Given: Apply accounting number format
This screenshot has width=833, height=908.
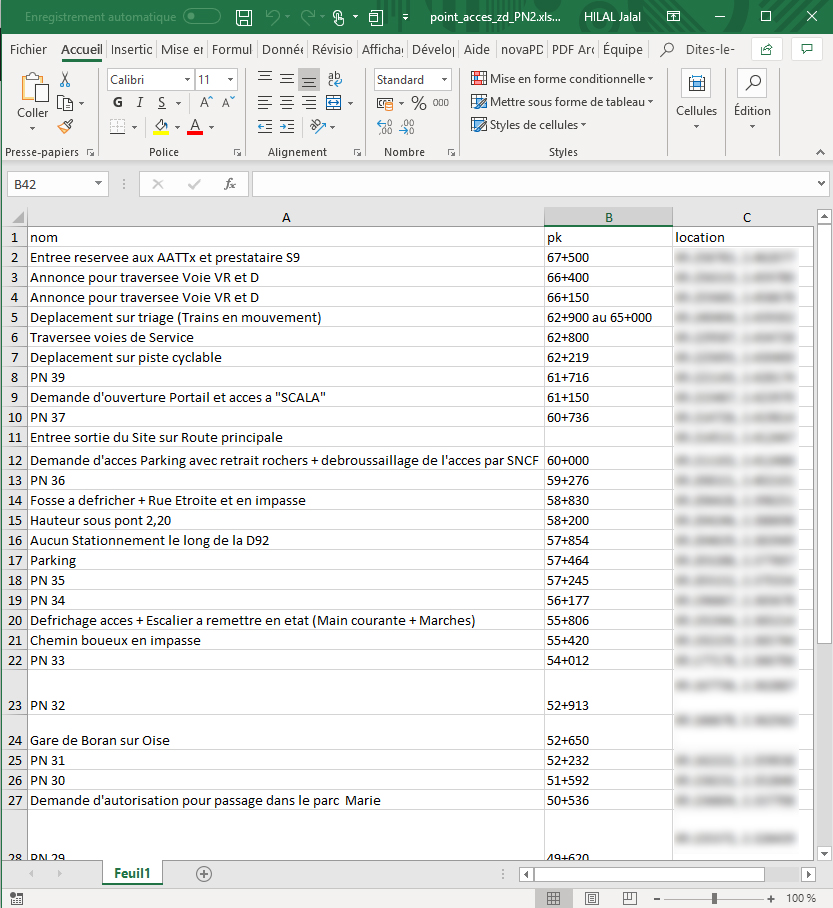Looking at the screenshot, I should click(385, 104).
